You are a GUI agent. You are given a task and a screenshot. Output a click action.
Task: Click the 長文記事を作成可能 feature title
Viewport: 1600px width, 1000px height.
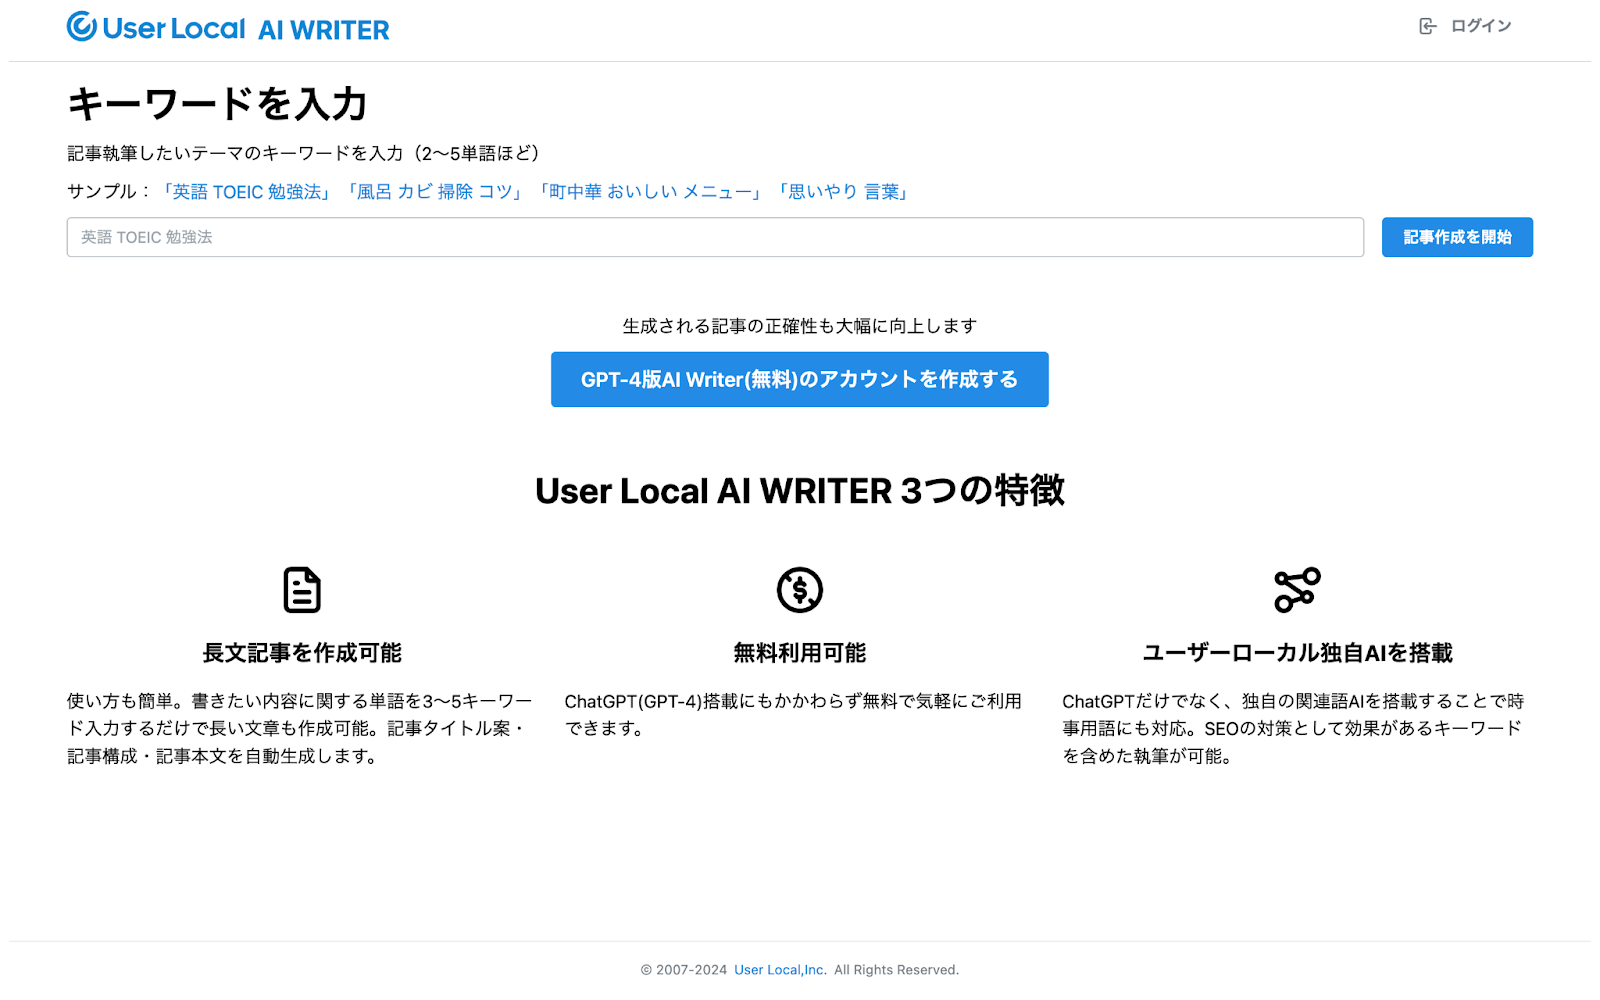pos(302,653)
